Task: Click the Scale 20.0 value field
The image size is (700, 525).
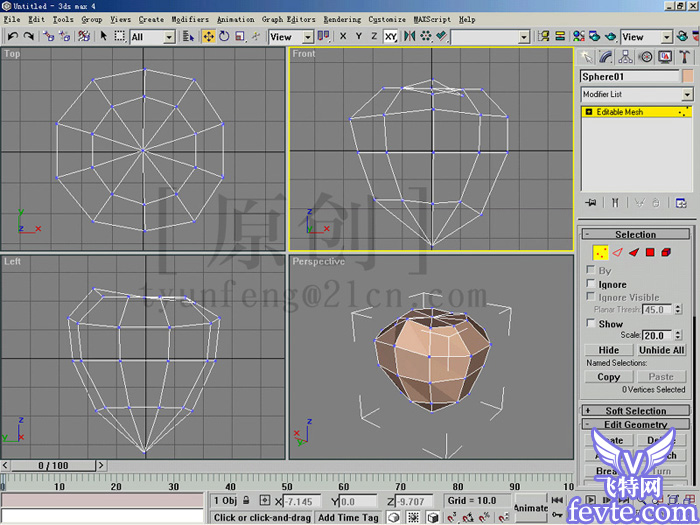Action: 658,335
